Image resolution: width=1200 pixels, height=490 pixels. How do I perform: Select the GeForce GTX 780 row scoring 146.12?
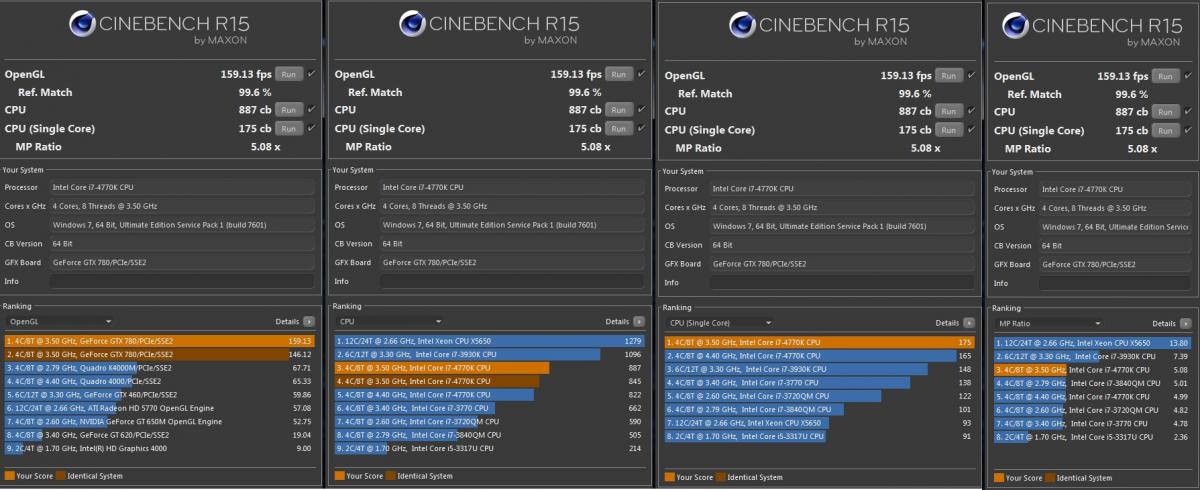tap(159, 354)
